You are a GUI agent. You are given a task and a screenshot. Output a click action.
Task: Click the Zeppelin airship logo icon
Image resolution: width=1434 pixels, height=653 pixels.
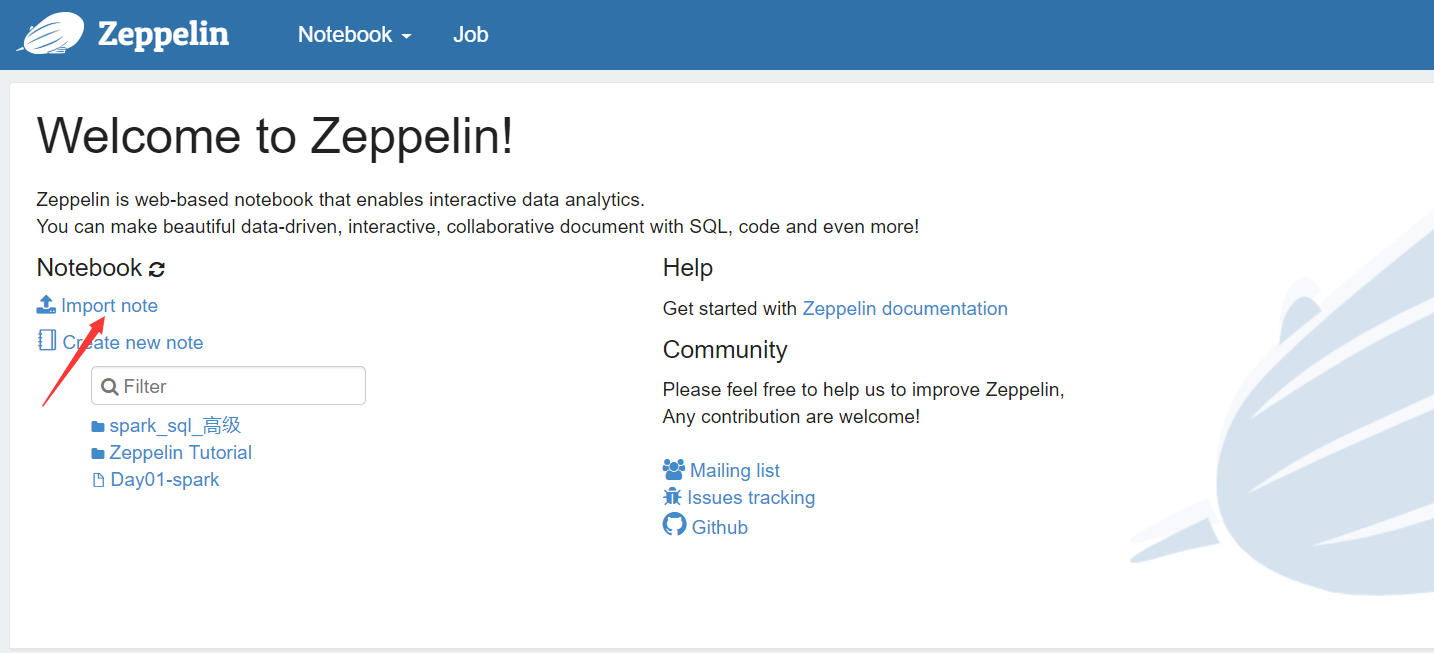coord(50,34)
